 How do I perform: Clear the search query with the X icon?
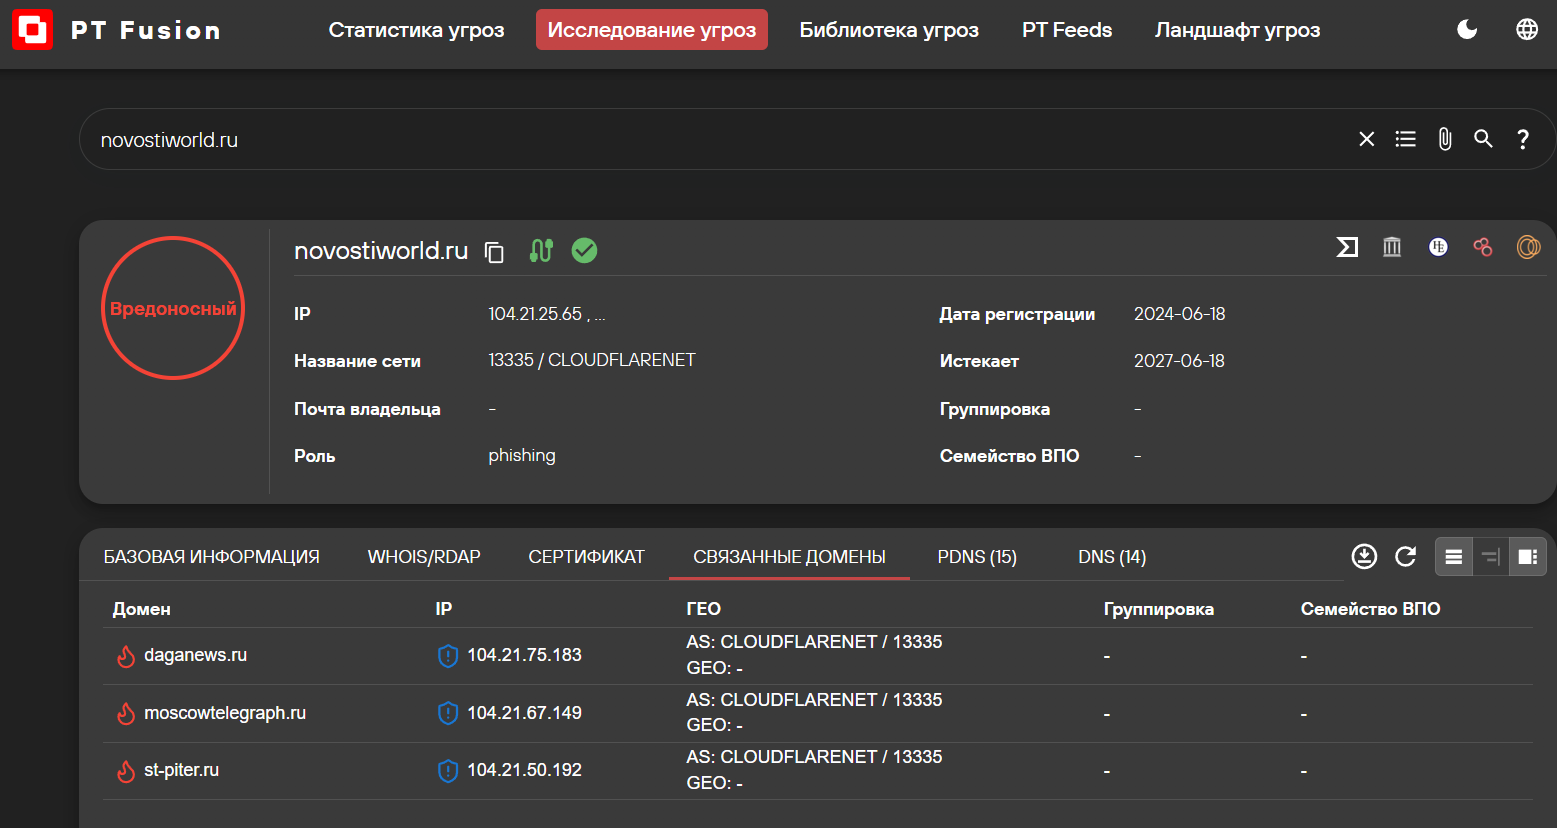(x=1367, y=139)
